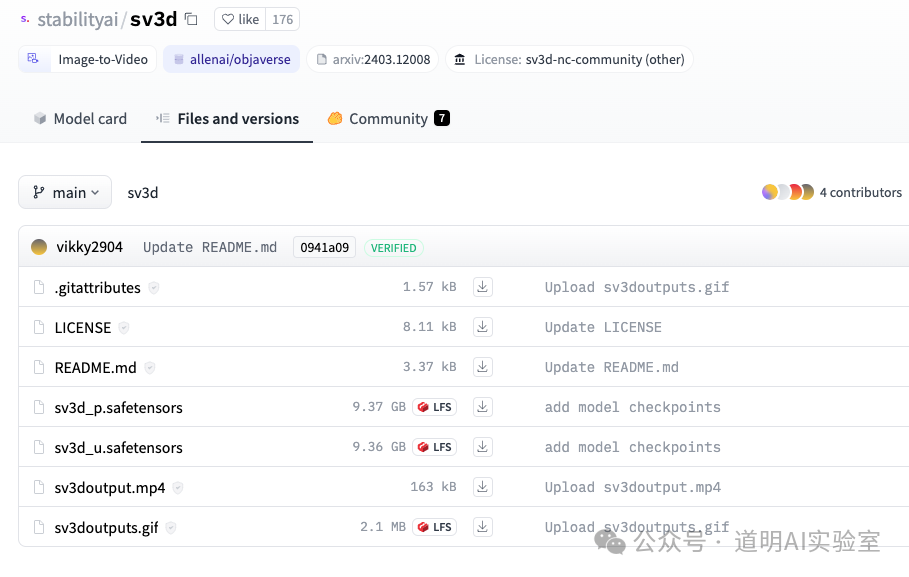Screen dimensions: 909x577
Task: Switch to the Model card tab
Action: tap(80, 118)
